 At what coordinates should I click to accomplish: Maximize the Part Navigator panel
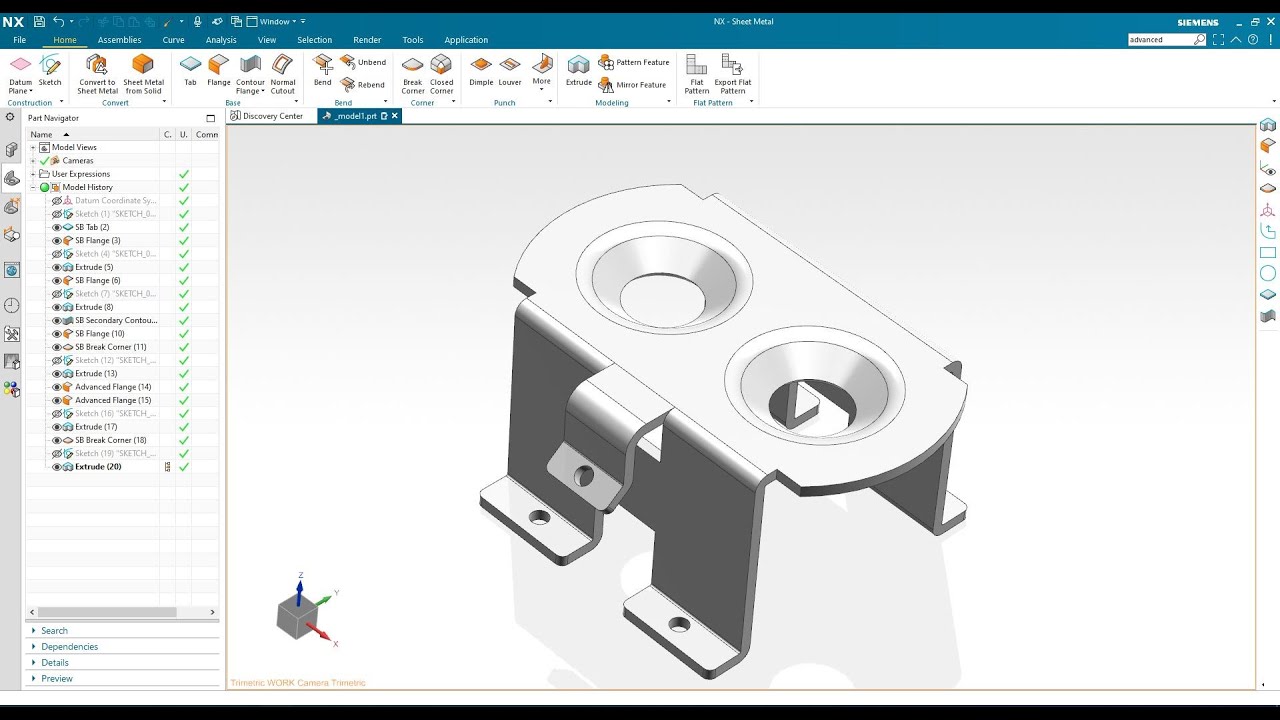point(210,118)
